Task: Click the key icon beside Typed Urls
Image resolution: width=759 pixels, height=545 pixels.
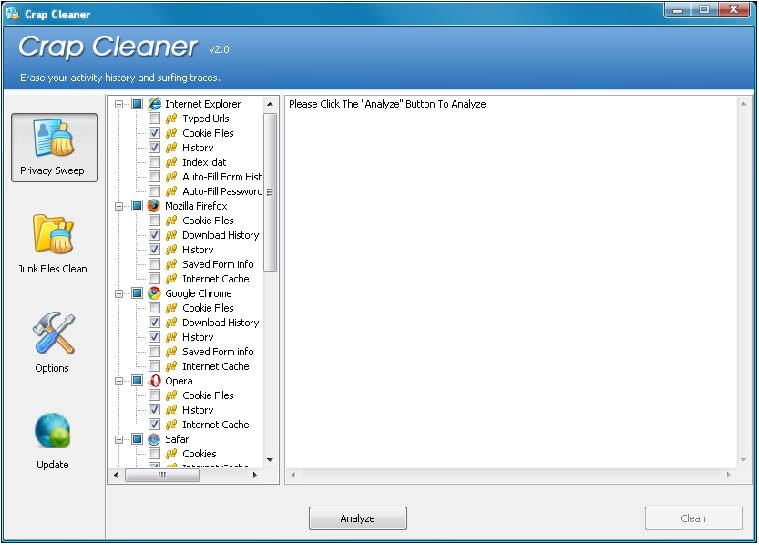Action: (171, 118)
